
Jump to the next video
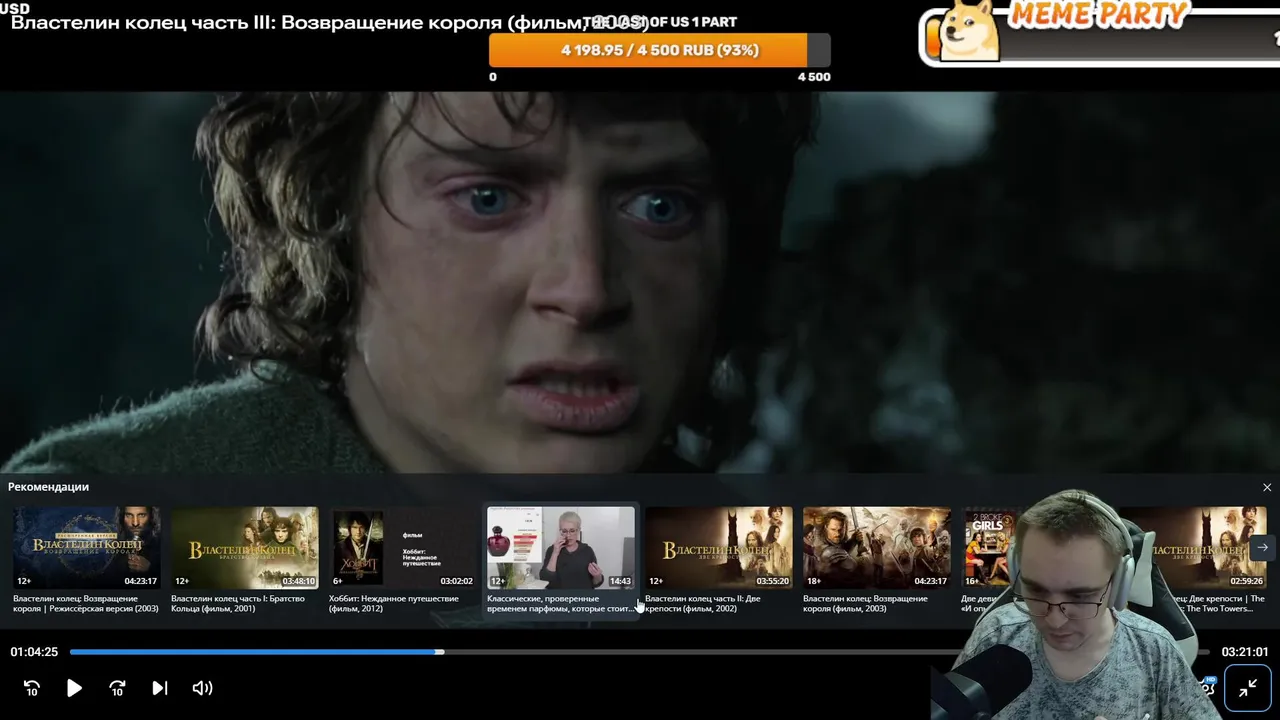[160, 688]
